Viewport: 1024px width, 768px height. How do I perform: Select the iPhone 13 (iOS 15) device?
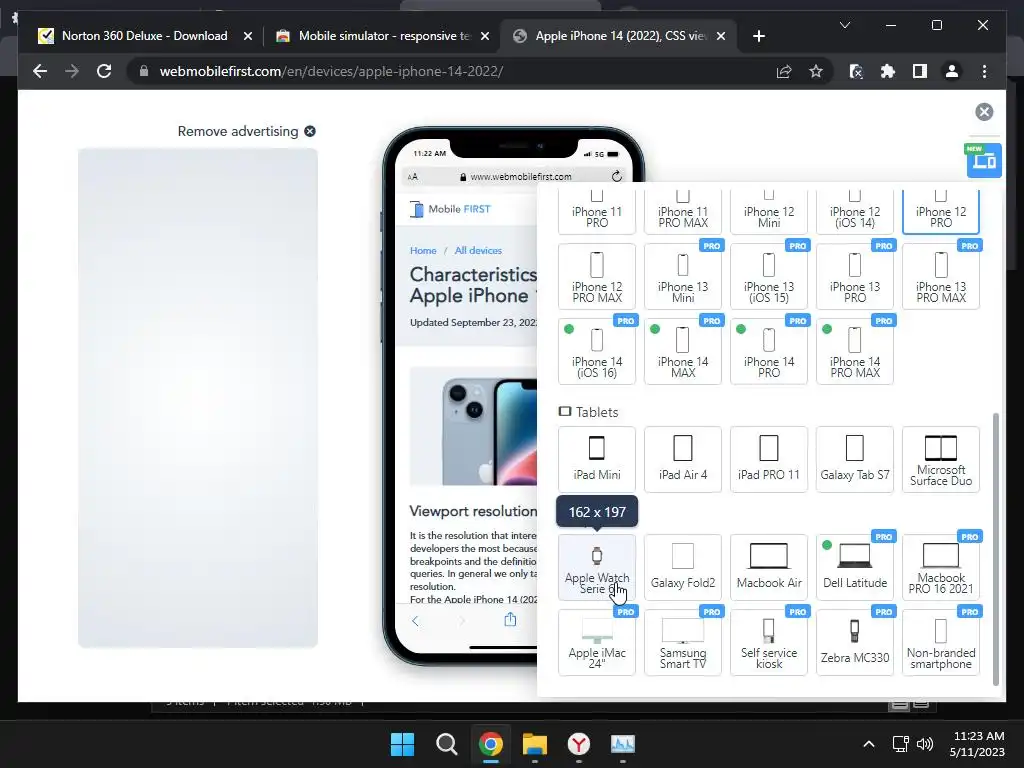769,276
